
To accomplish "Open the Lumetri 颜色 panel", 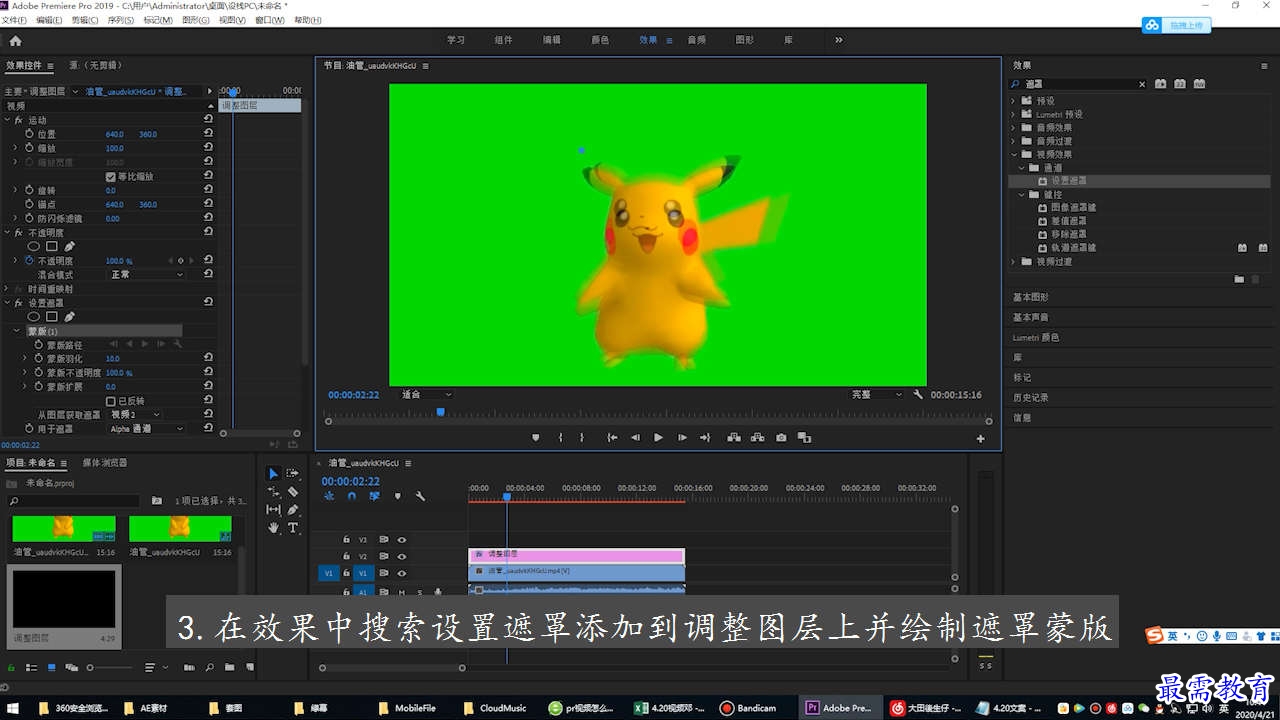I will coord(1036,337).
